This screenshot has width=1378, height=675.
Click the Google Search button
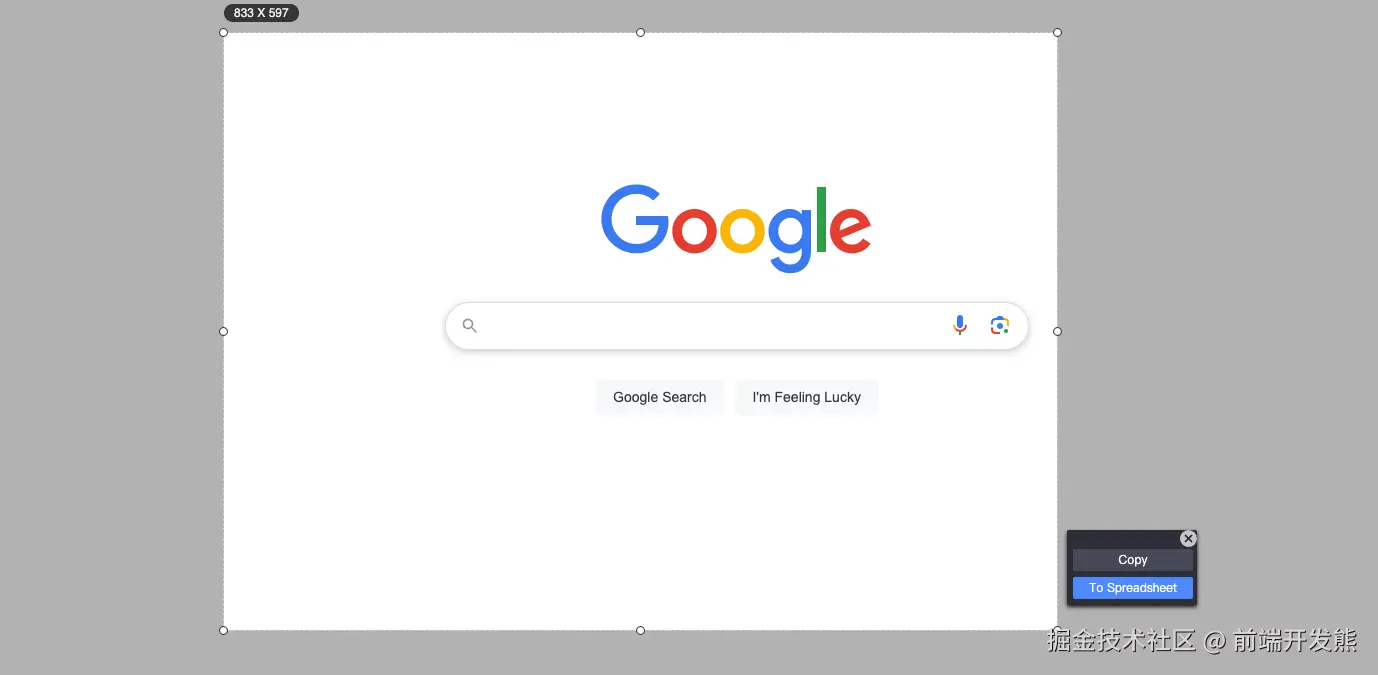click(660, 397)
